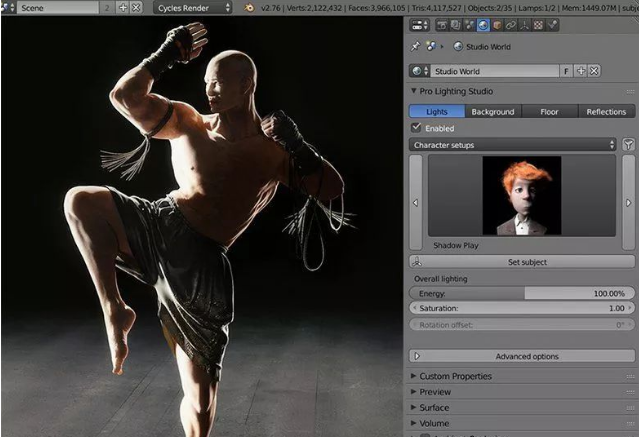Click the filter icon beside Character setups
This screenshot has width=639, height=437.
pos(629,145)
